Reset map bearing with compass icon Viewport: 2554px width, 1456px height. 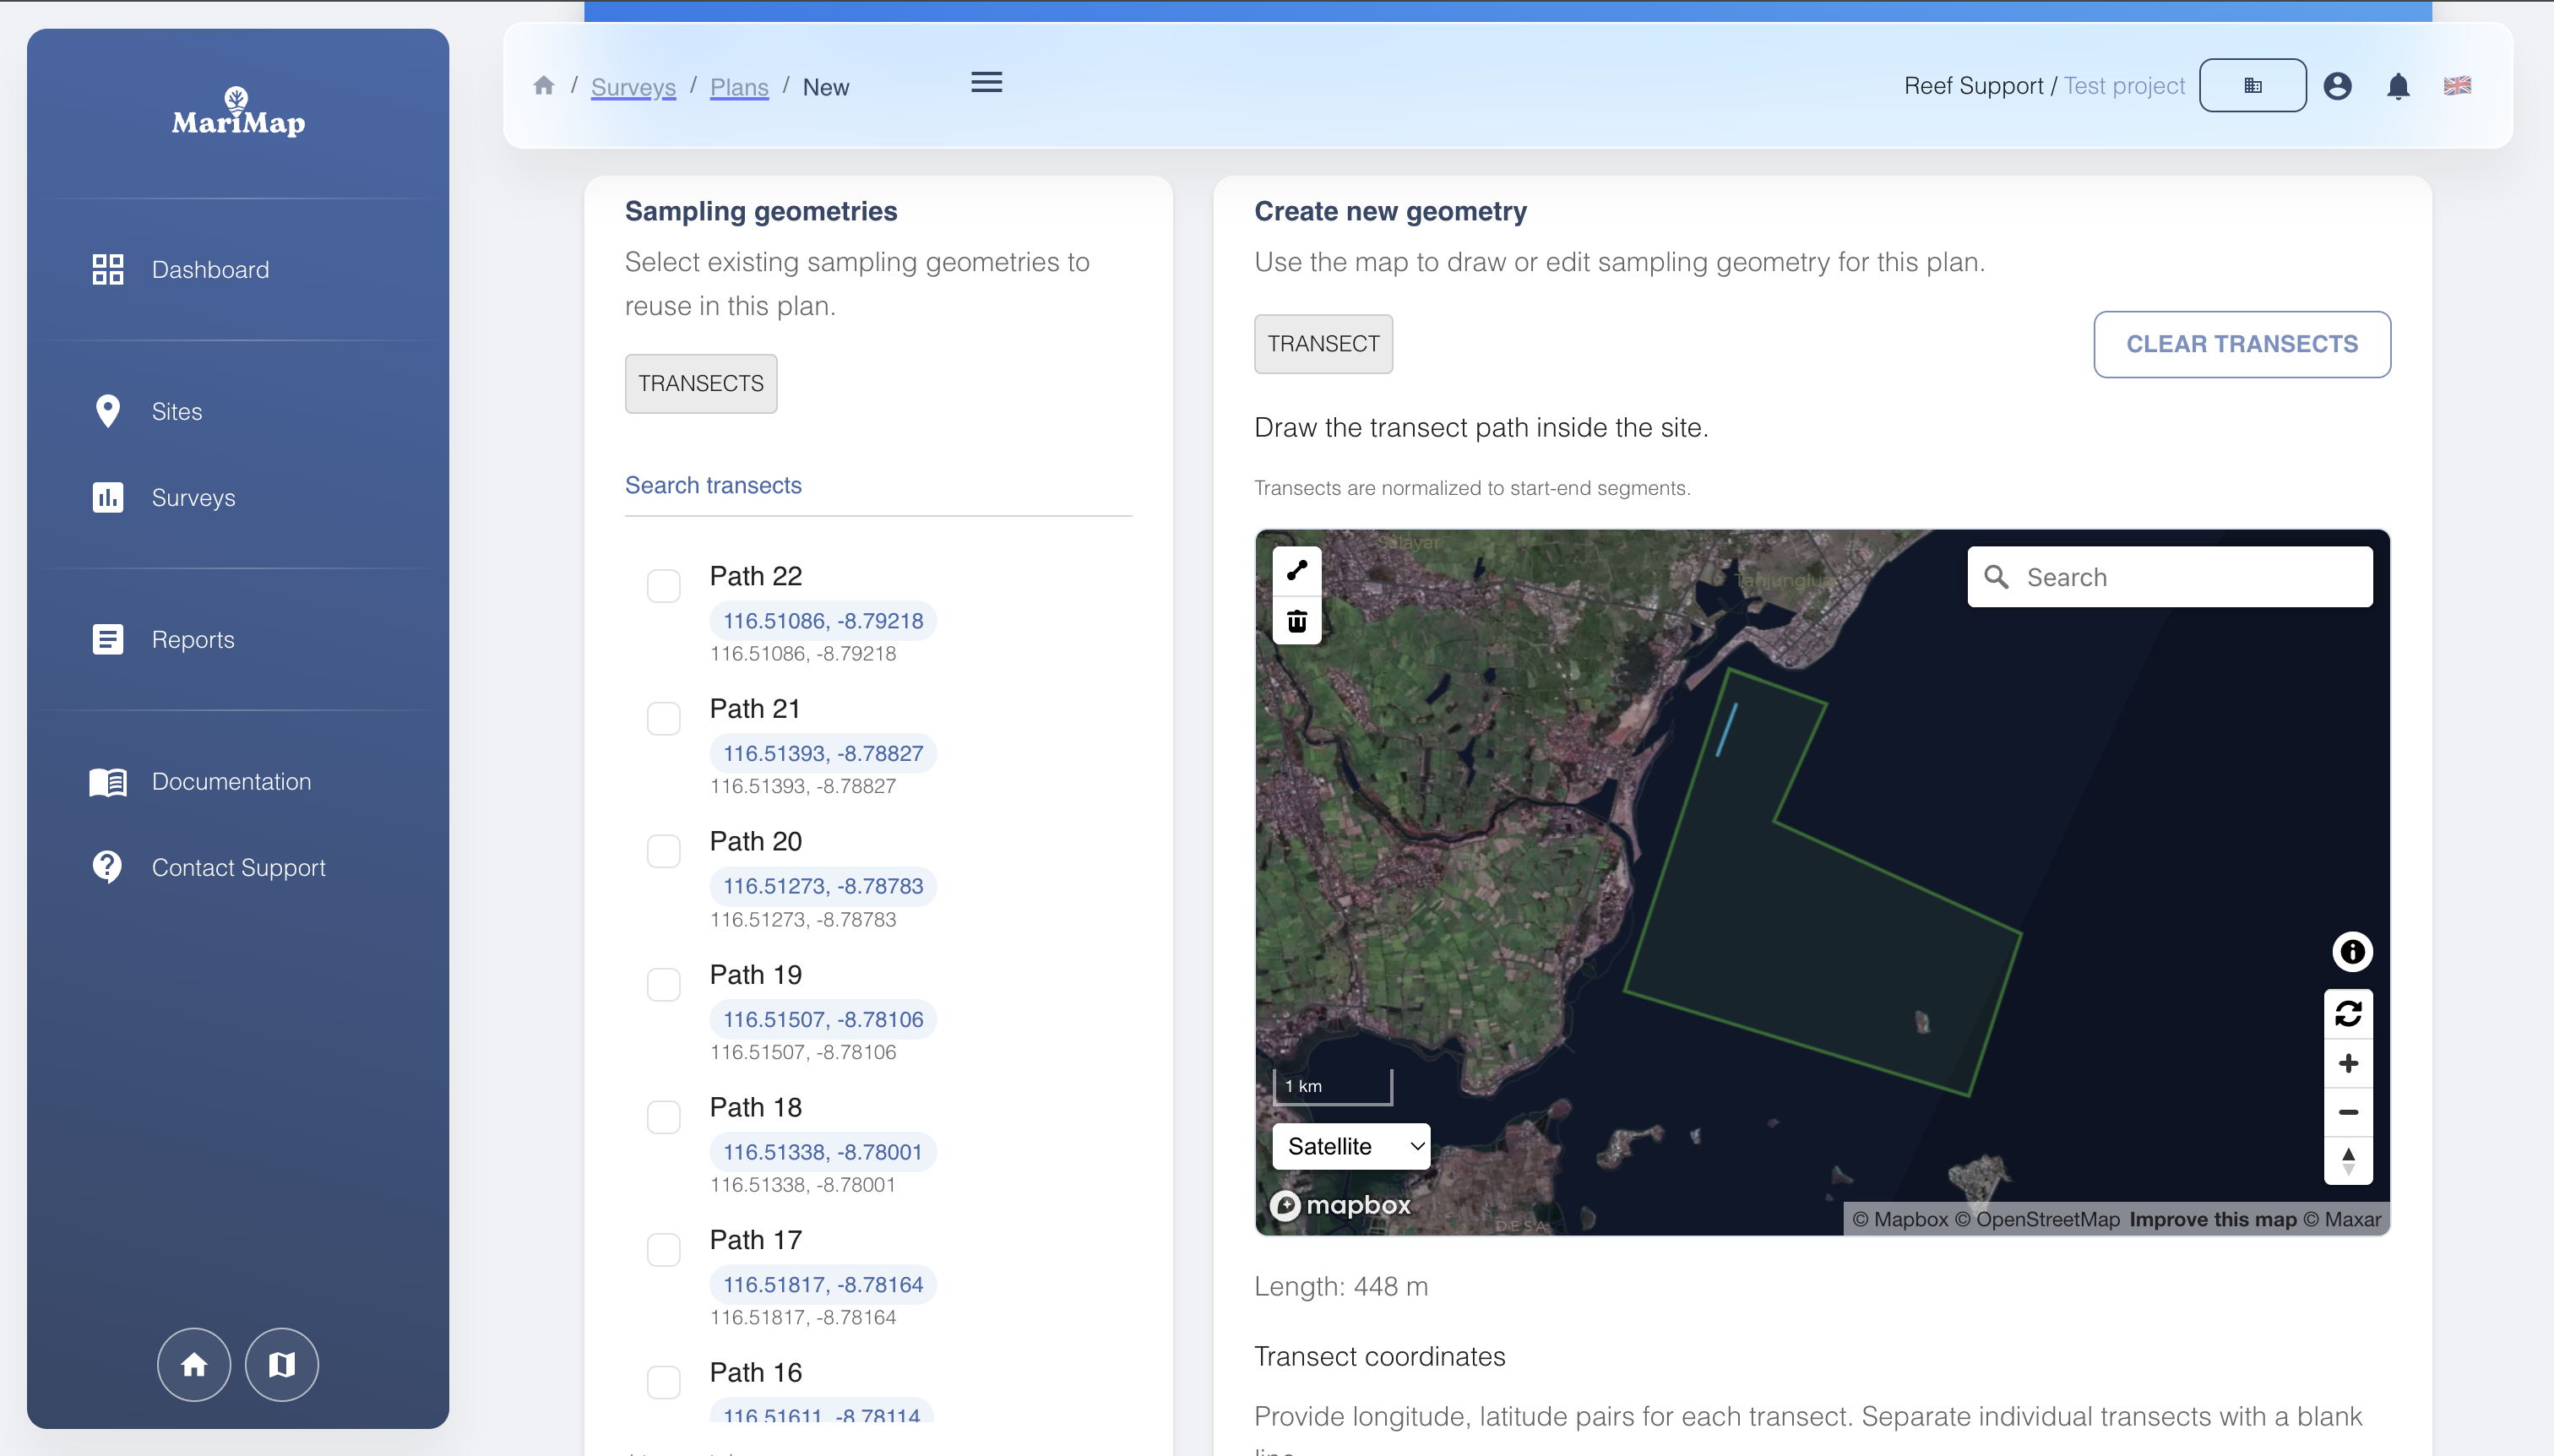2348,1161
